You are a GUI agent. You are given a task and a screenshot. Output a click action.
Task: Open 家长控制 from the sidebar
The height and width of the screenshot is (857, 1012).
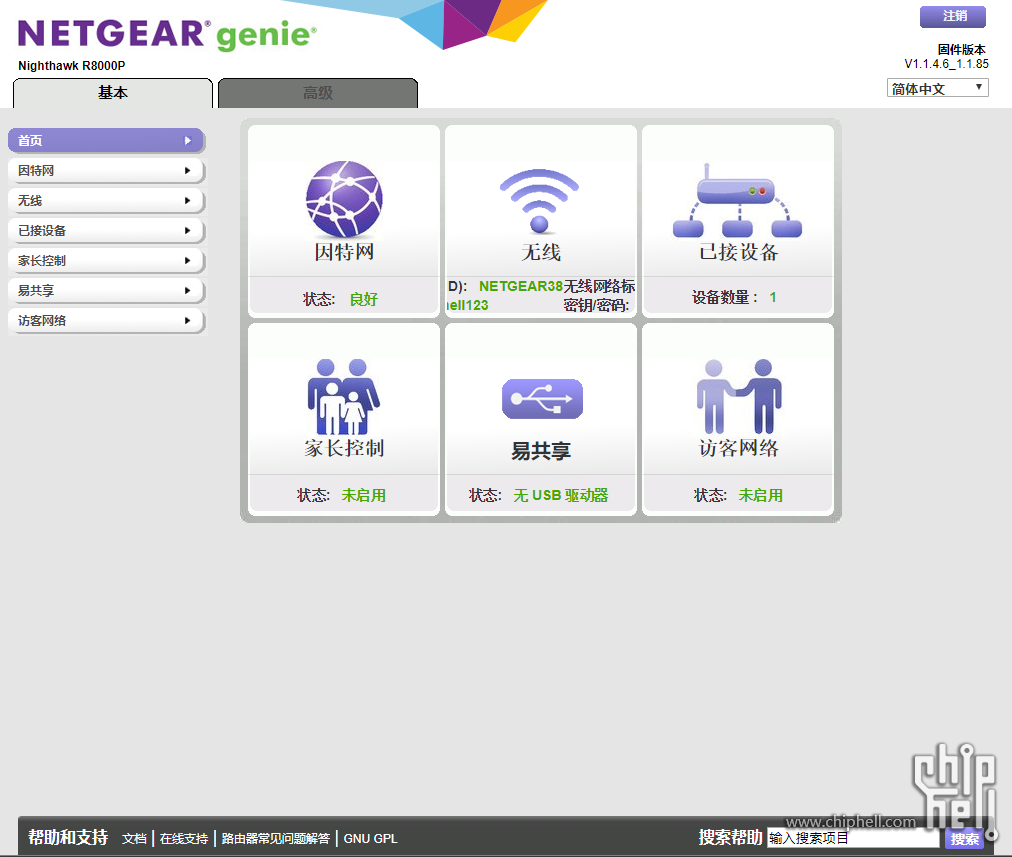pyautogui.click(x=106, y=261)
